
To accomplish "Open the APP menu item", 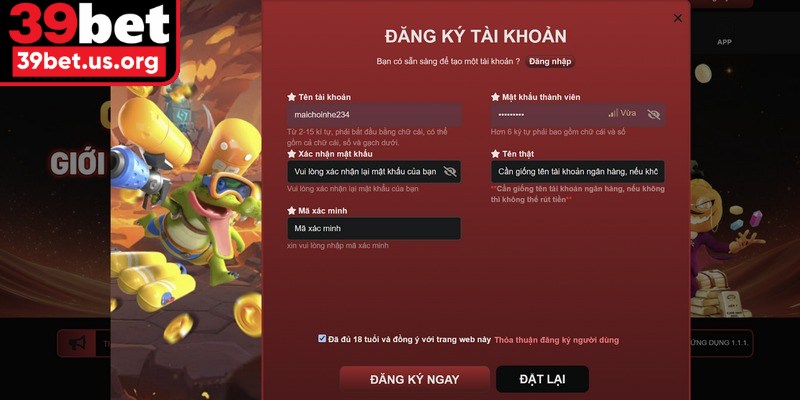I will pos(724,42).
